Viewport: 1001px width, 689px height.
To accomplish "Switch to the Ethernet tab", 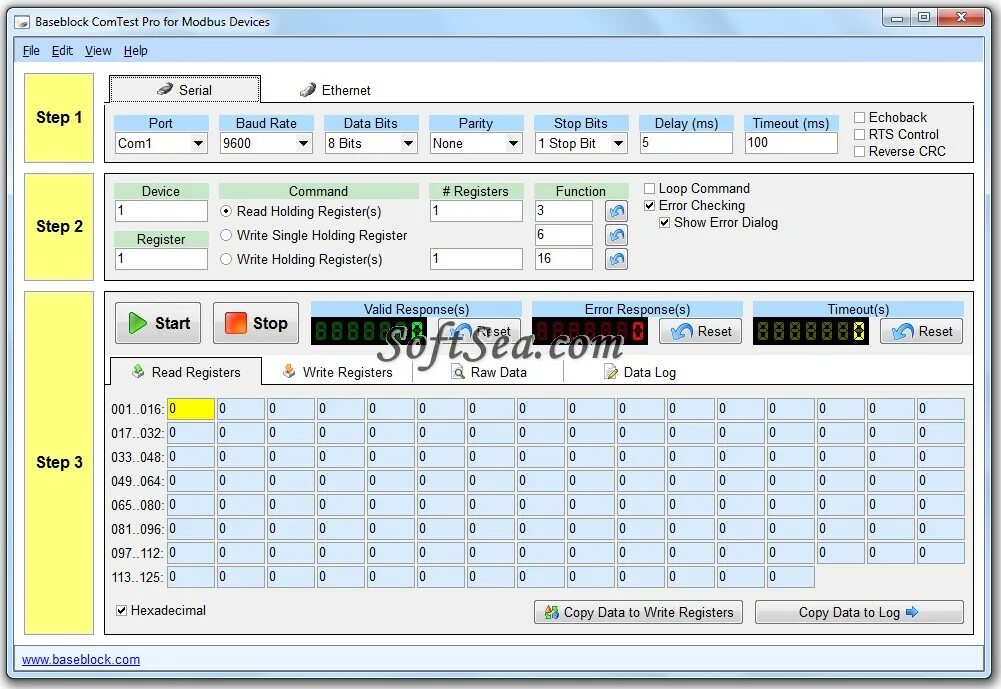I will 335,90.
